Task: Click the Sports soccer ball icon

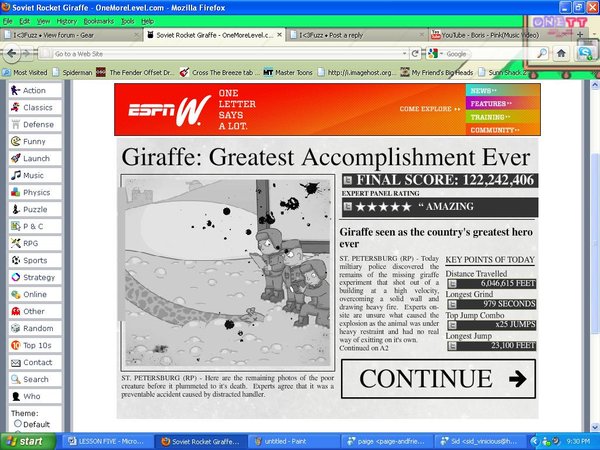Action: tap(14, 260)
